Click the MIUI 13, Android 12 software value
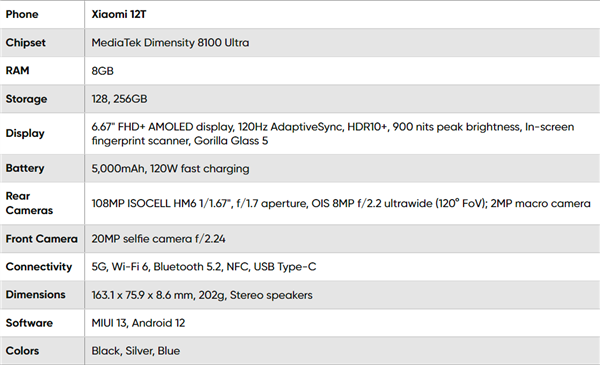The image size is (600, 365). tap(138, 323)
